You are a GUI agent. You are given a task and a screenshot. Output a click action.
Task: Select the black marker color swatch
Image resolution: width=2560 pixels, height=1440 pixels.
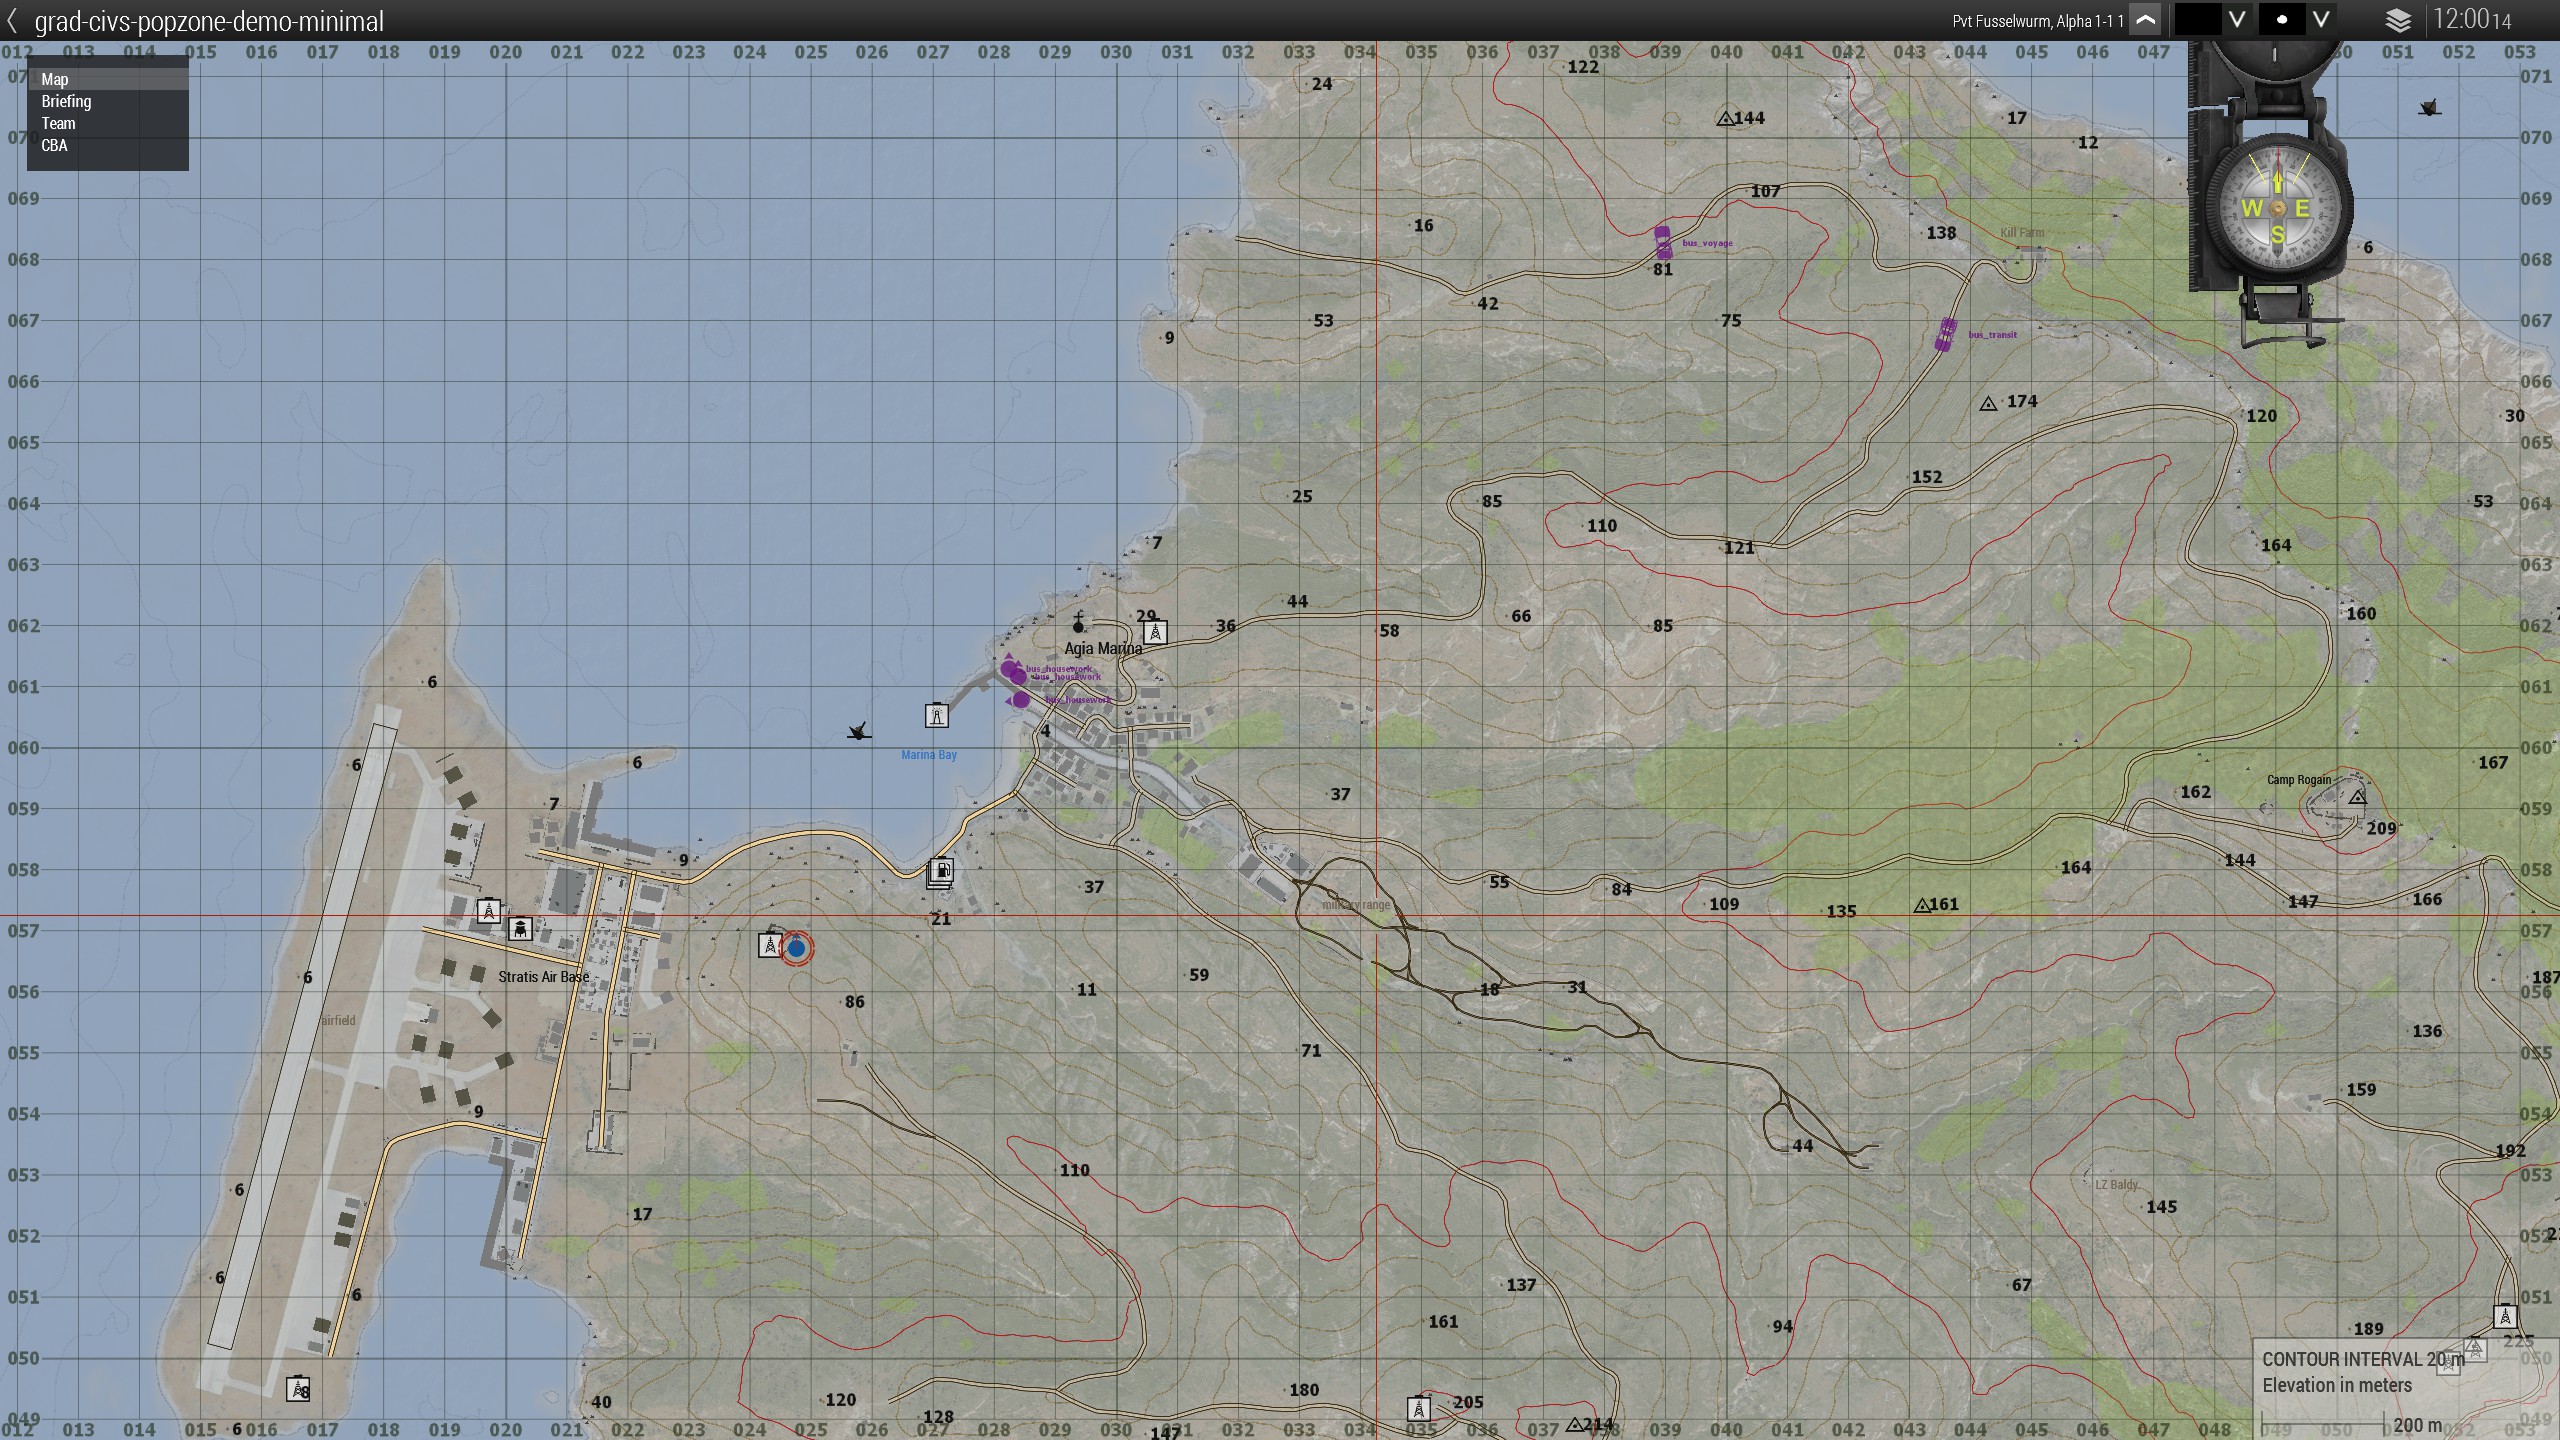click(2197, 20)
